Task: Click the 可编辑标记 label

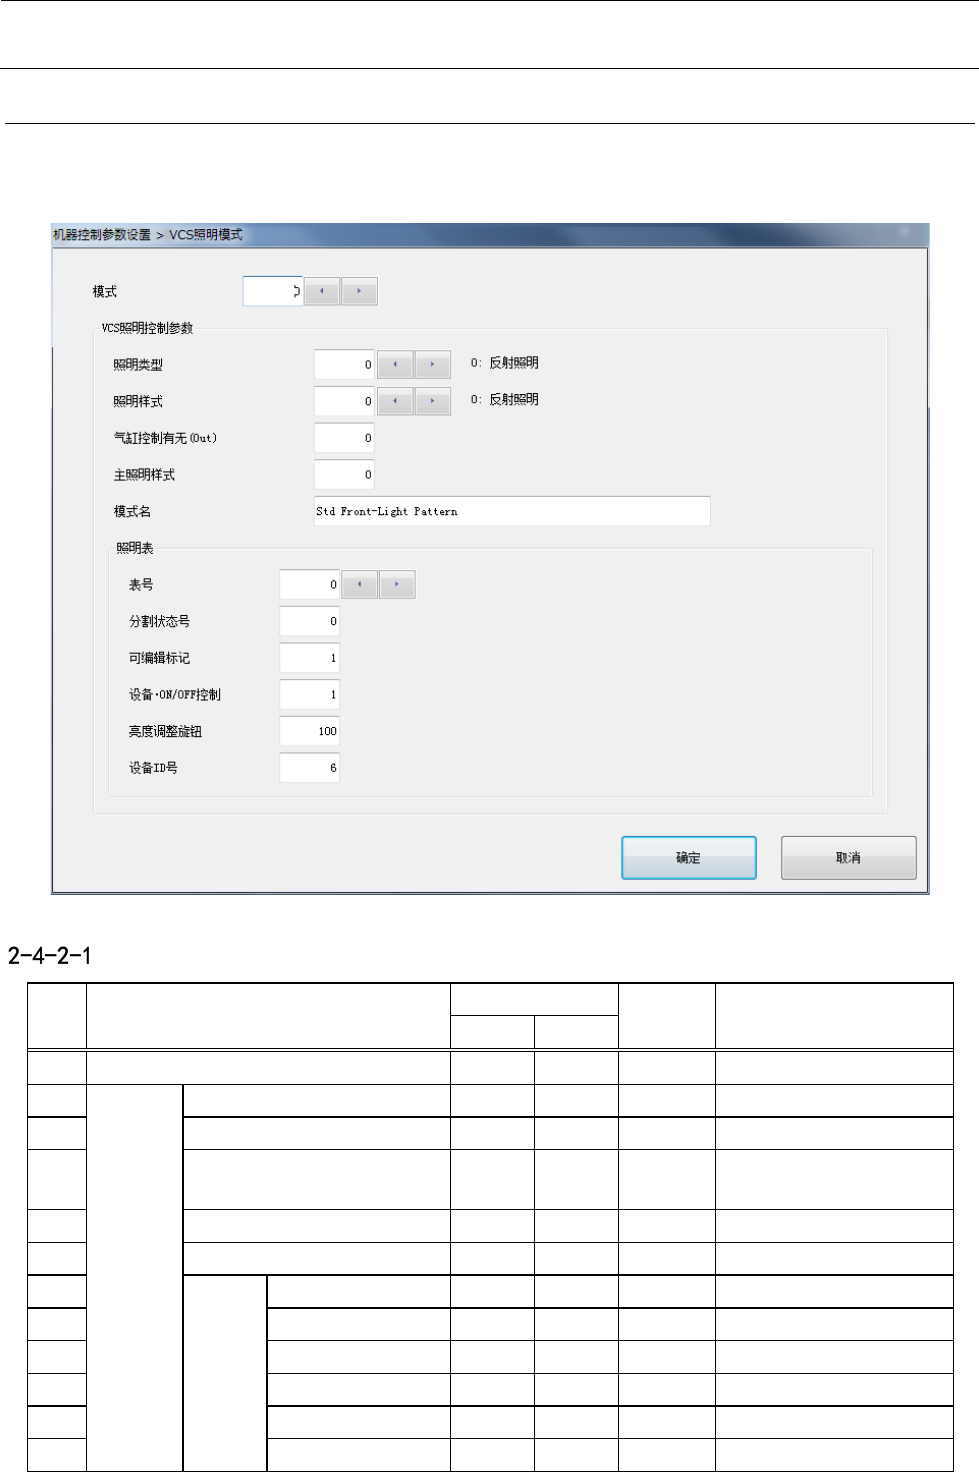Action: point(159,658)
